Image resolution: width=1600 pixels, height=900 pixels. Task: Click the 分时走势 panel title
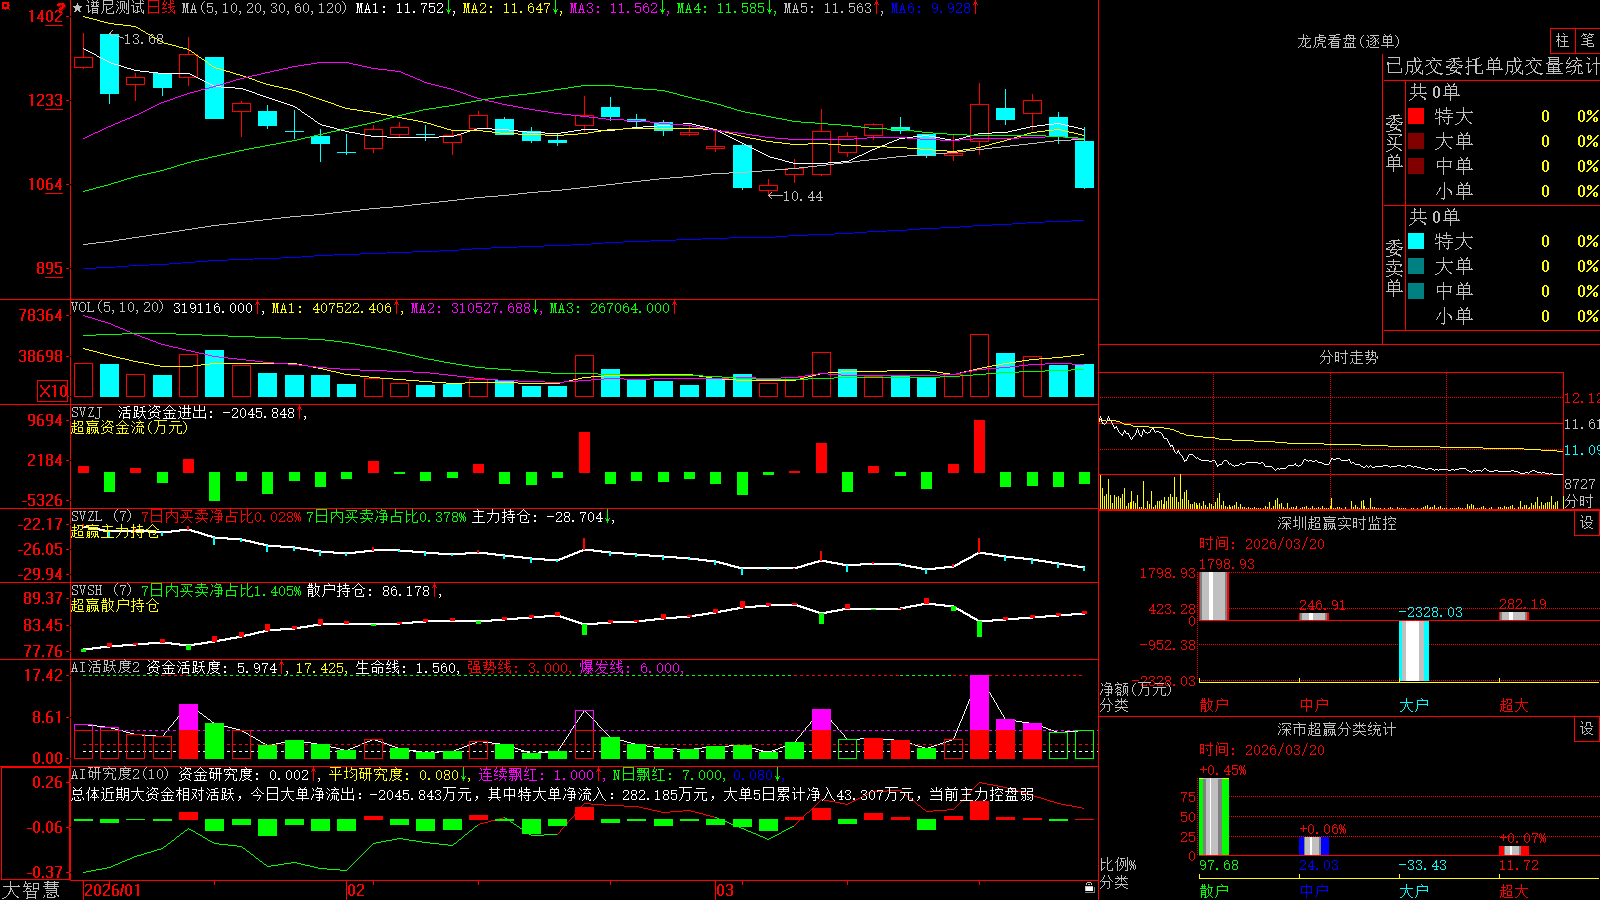tap(1348, 357)
